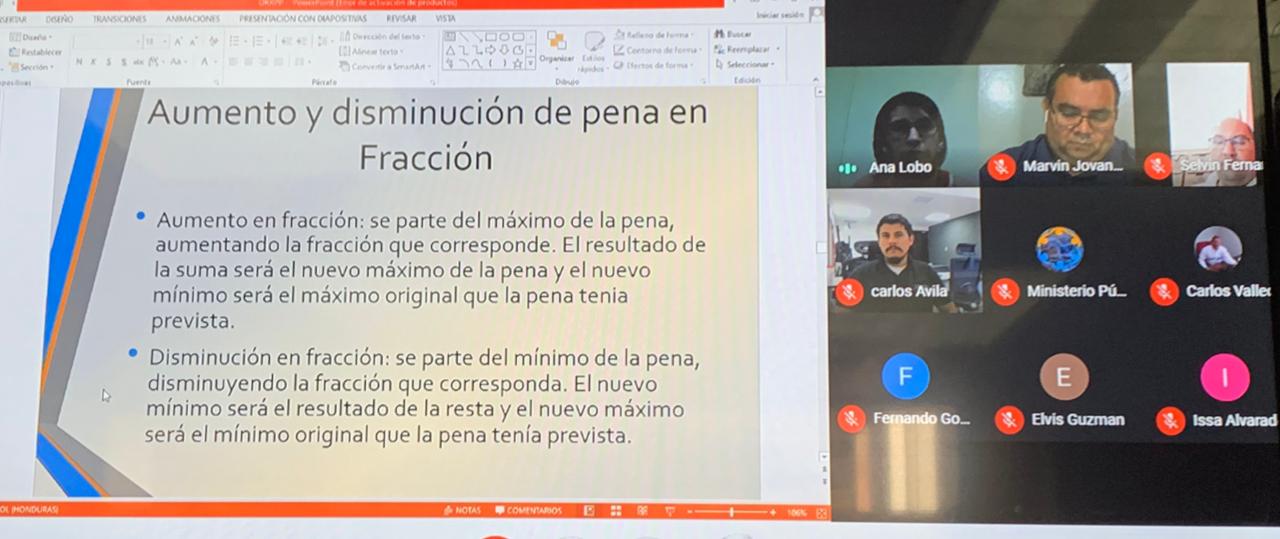Click fit slide to window icon
Screen dimensions: 1280x539
(821, 512)
